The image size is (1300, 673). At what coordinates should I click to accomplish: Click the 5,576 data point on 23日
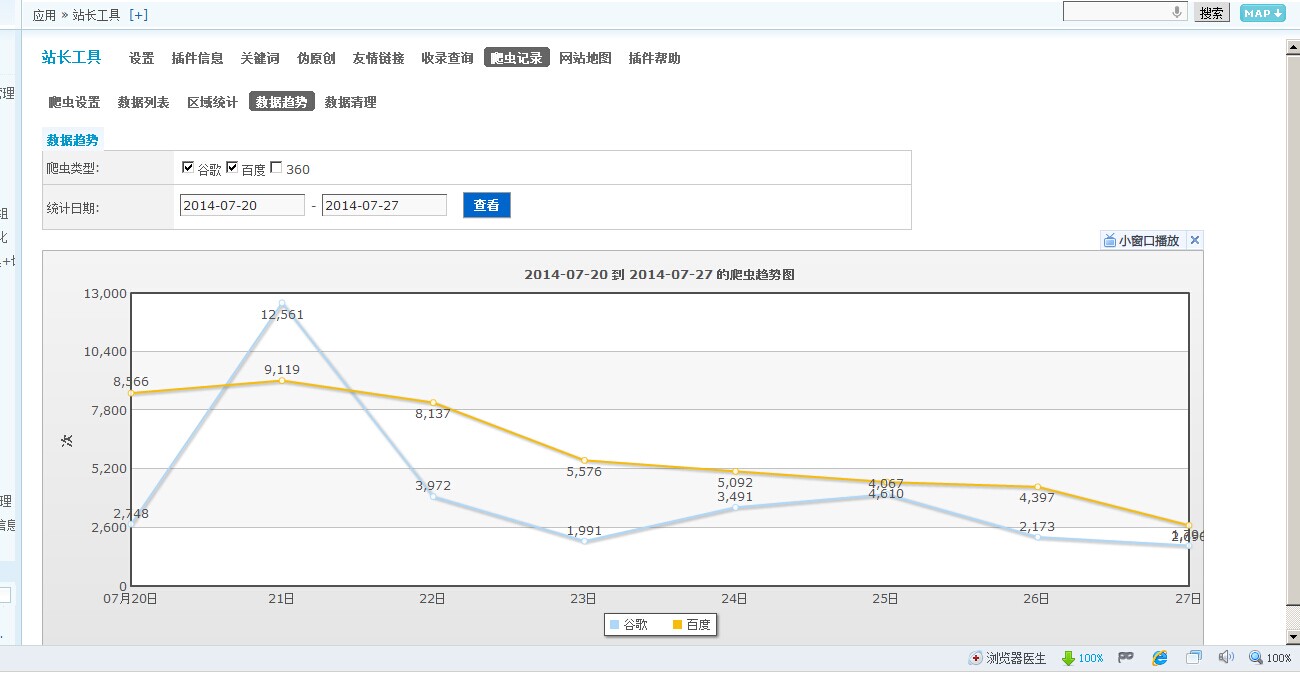point(584,460)
